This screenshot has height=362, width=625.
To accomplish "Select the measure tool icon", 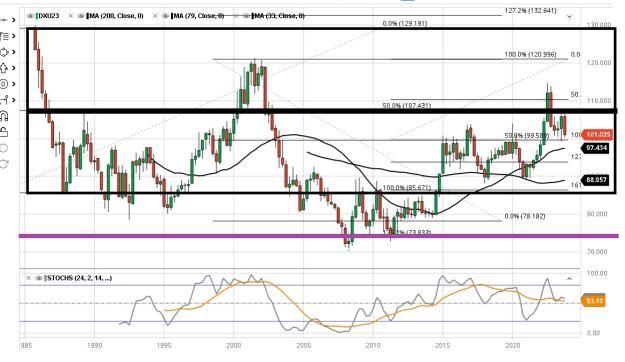I will coord(4,100).
